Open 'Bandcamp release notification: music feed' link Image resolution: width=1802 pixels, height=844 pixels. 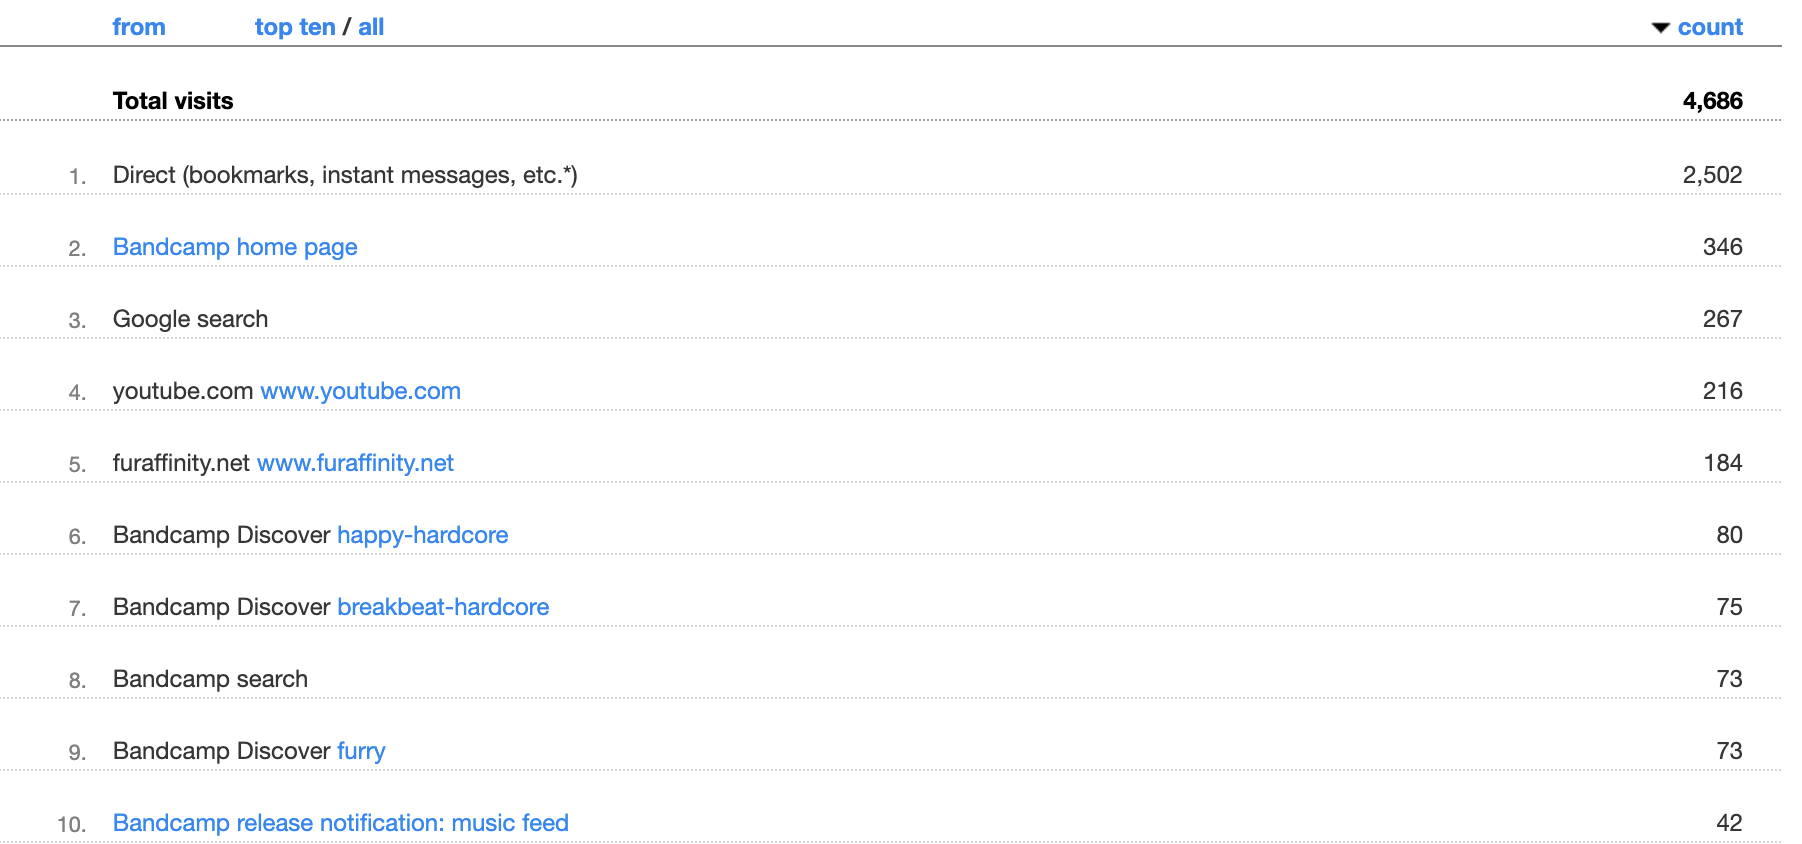tap(341, 823)
